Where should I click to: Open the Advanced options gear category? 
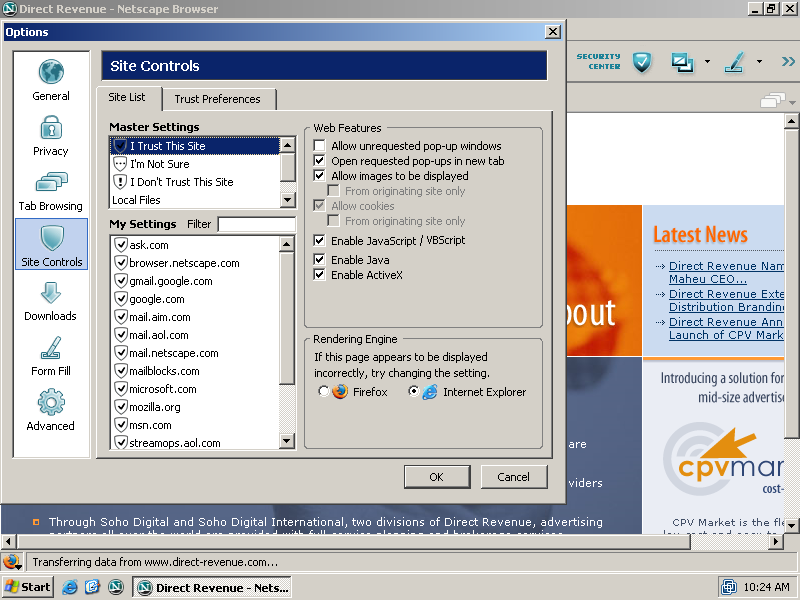(51, 410)
